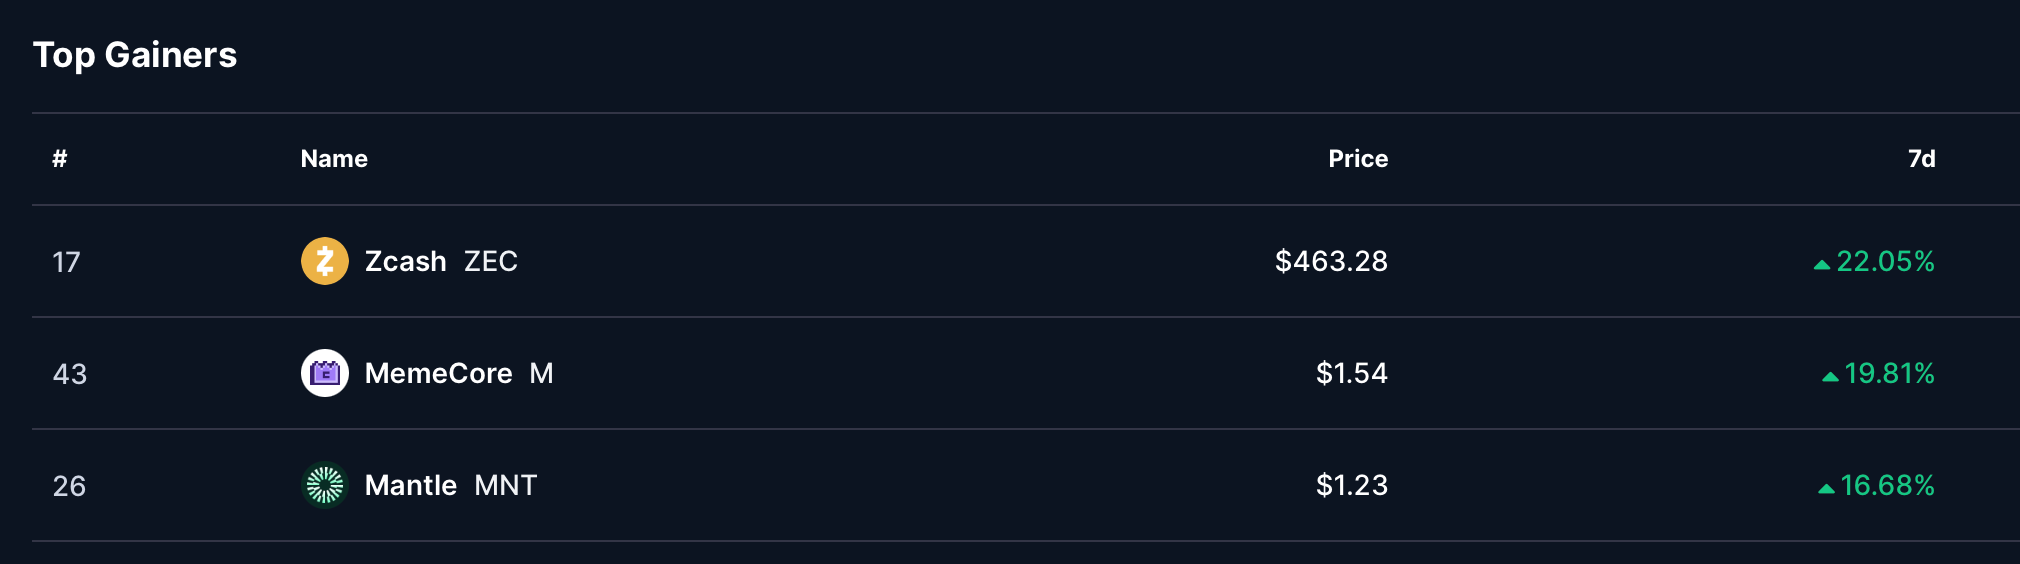Click the Mantle price $1.23
The width and height of the screenshot is (2020, 564).
click(x=1351, y=485)
